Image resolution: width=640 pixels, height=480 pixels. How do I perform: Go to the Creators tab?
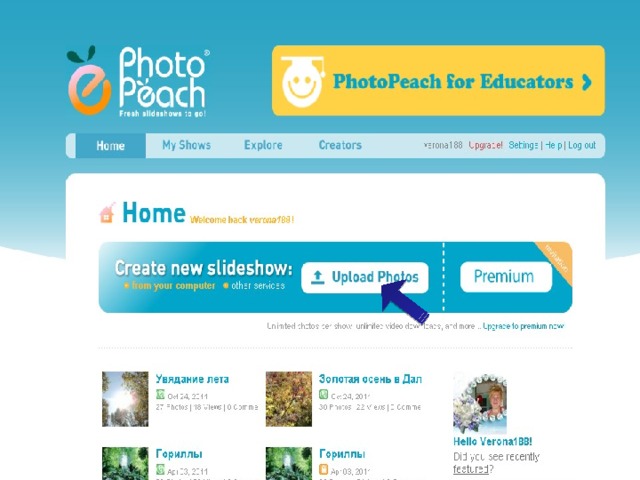(x=340, y=145)
